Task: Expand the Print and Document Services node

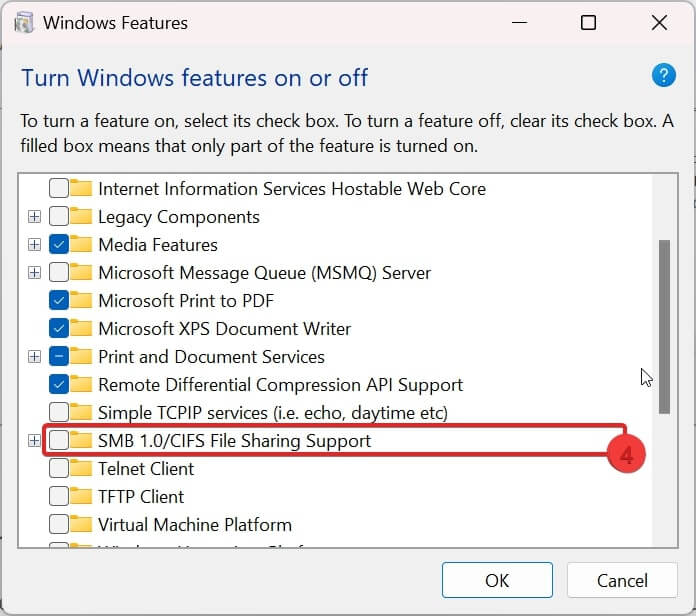Action: tap(34, 357)
